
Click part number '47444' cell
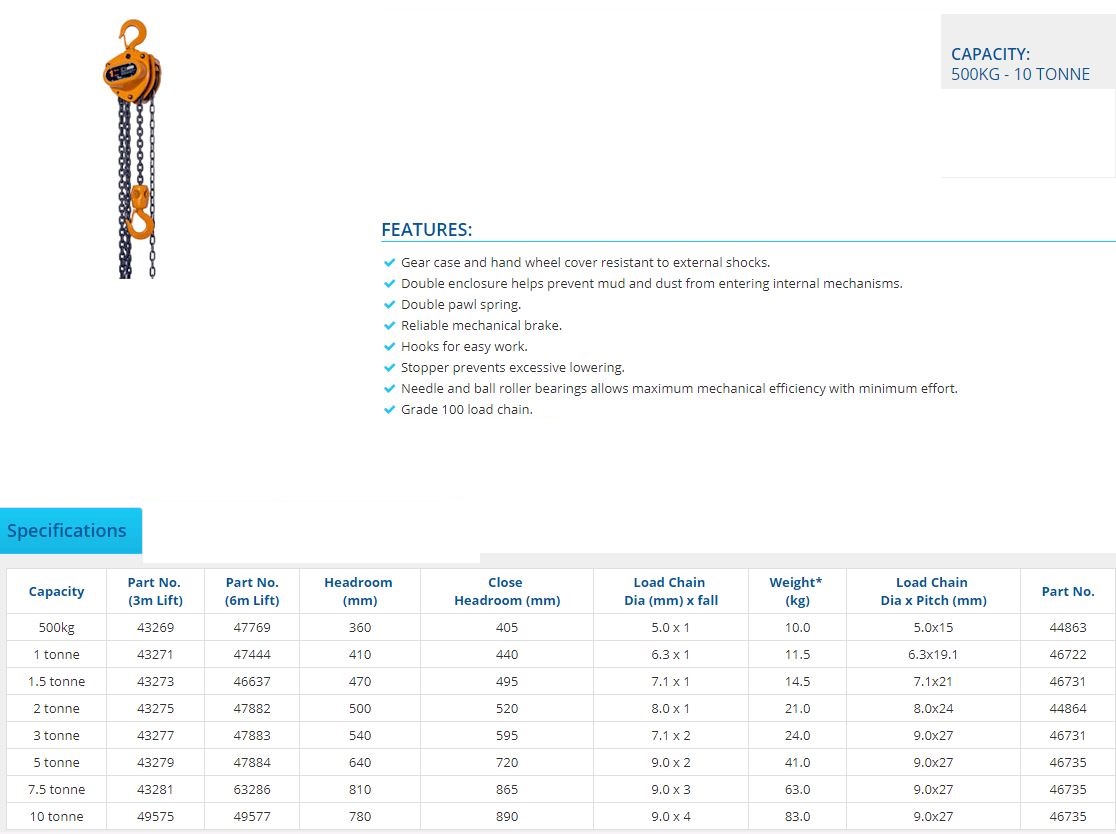tap(252, 655)
